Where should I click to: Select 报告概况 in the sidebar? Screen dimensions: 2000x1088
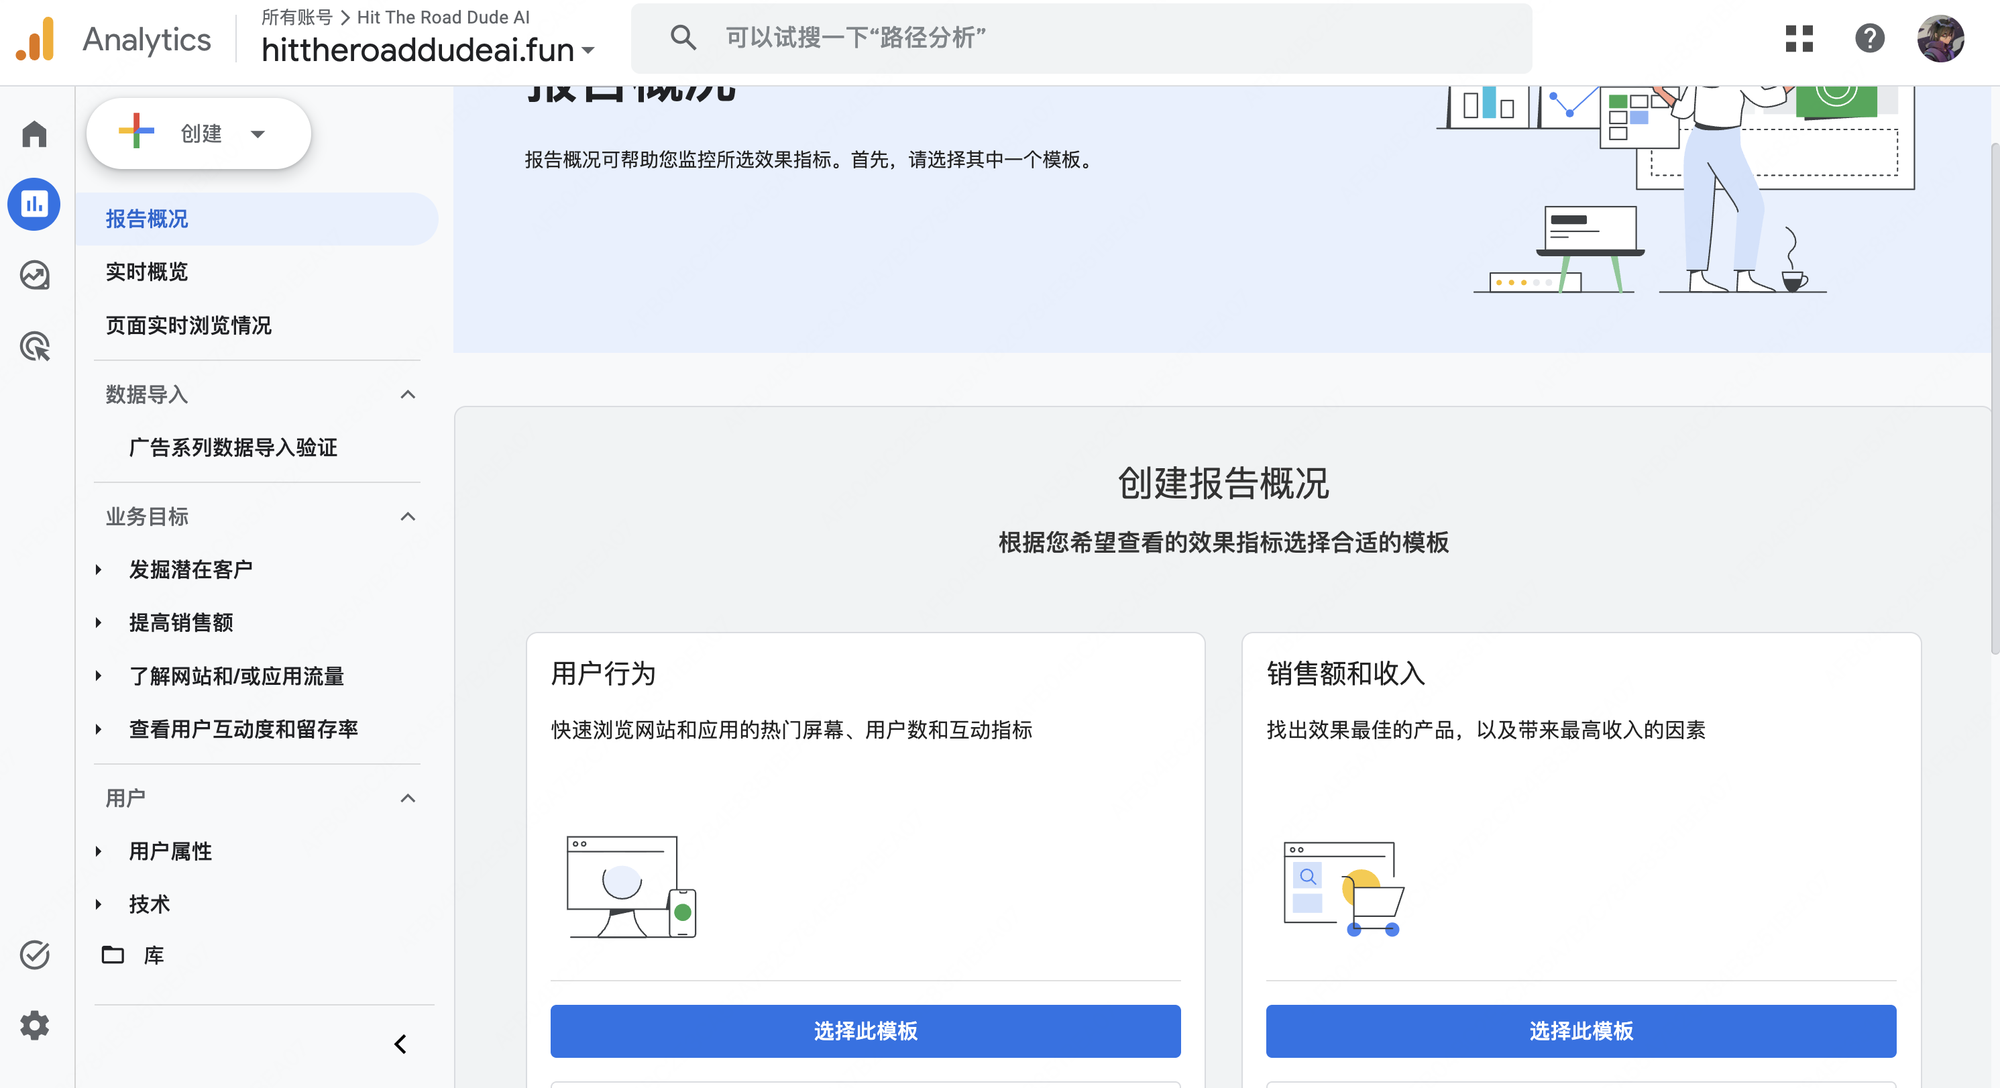pyautogui.click(x=257, y=219)
